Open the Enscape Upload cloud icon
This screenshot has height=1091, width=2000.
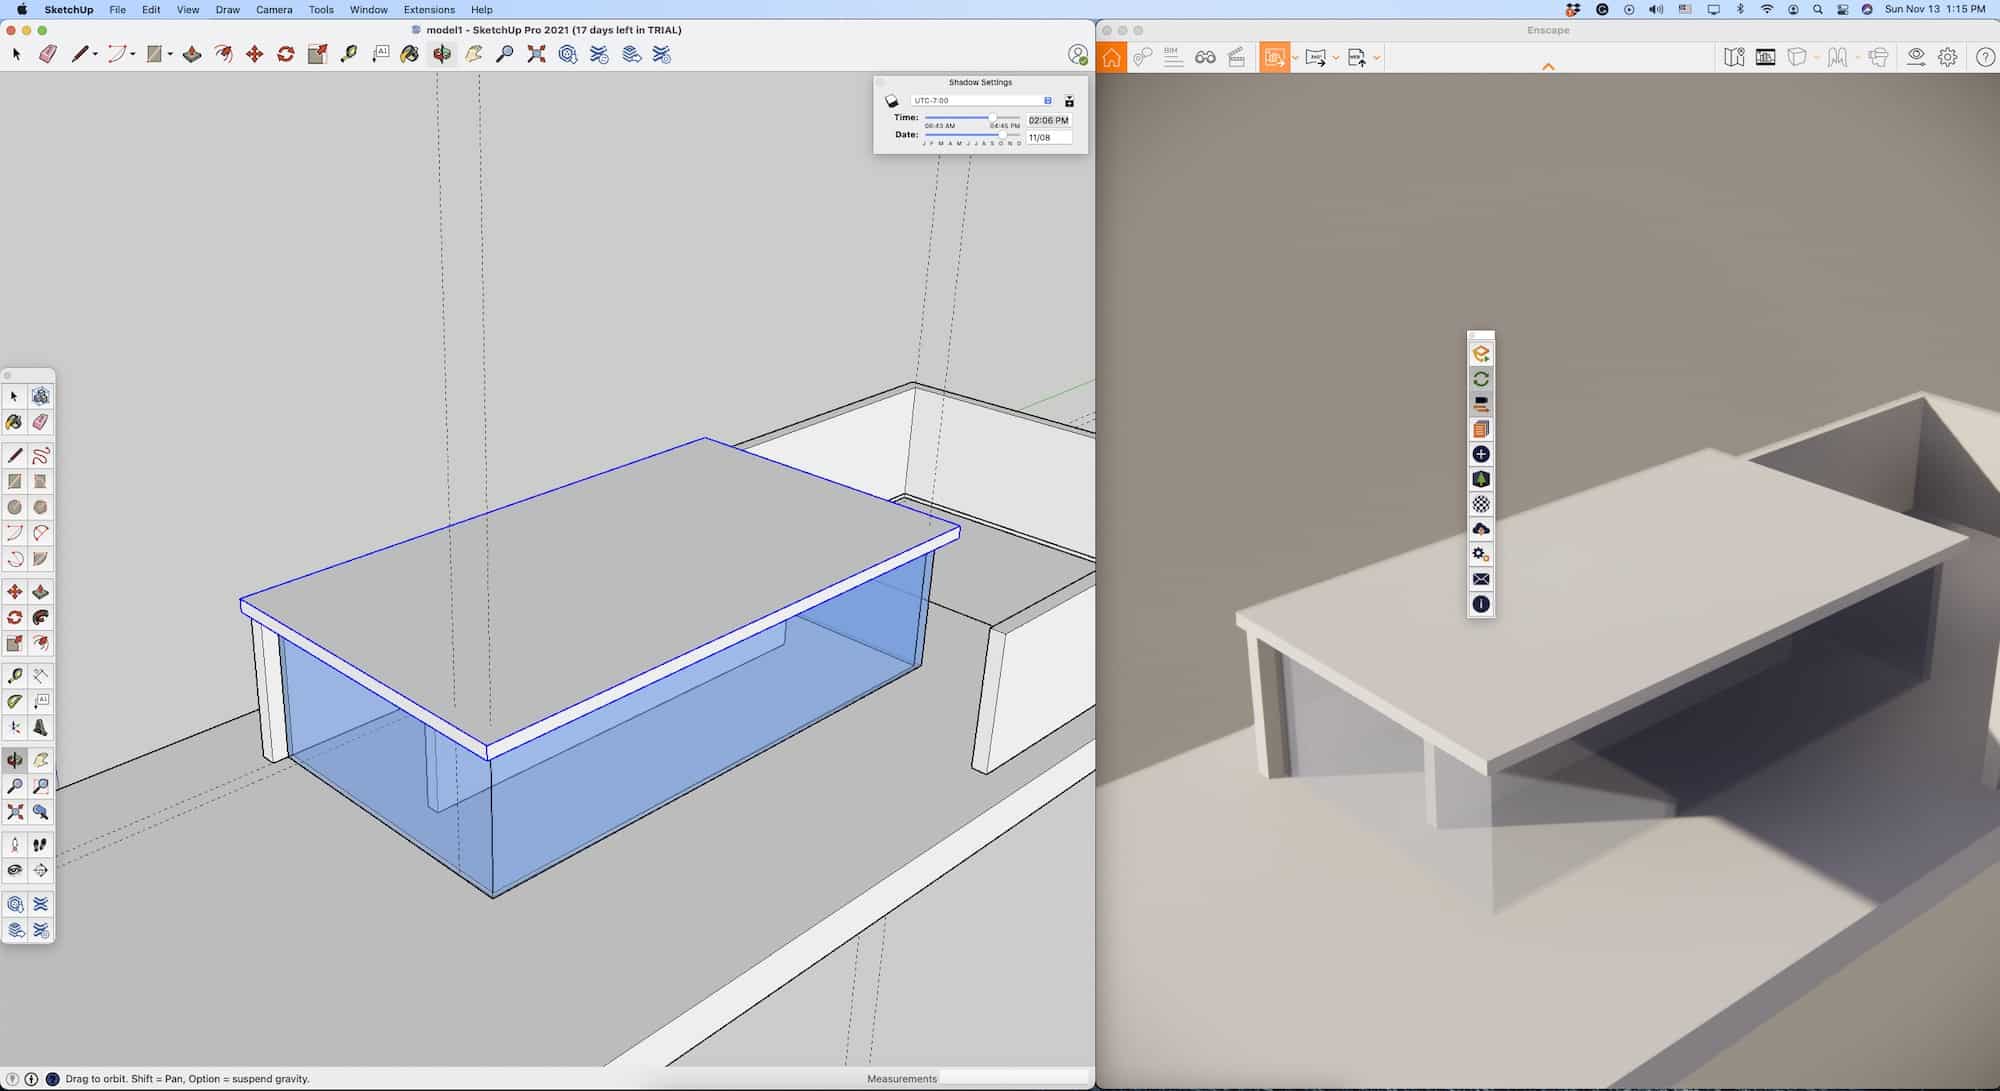pos(1481,529)
